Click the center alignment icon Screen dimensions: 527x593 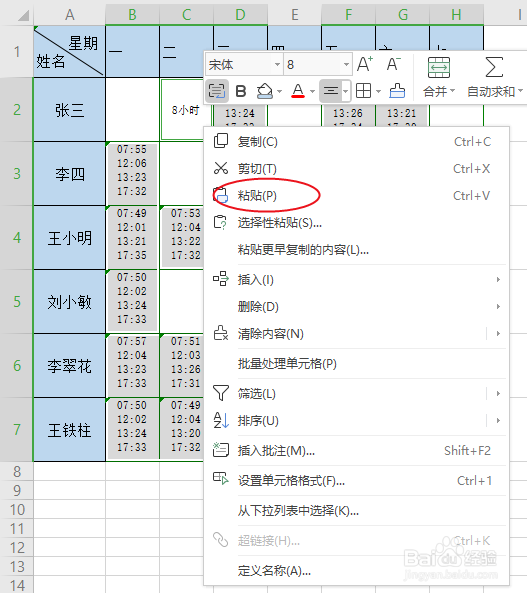[331, 91]
